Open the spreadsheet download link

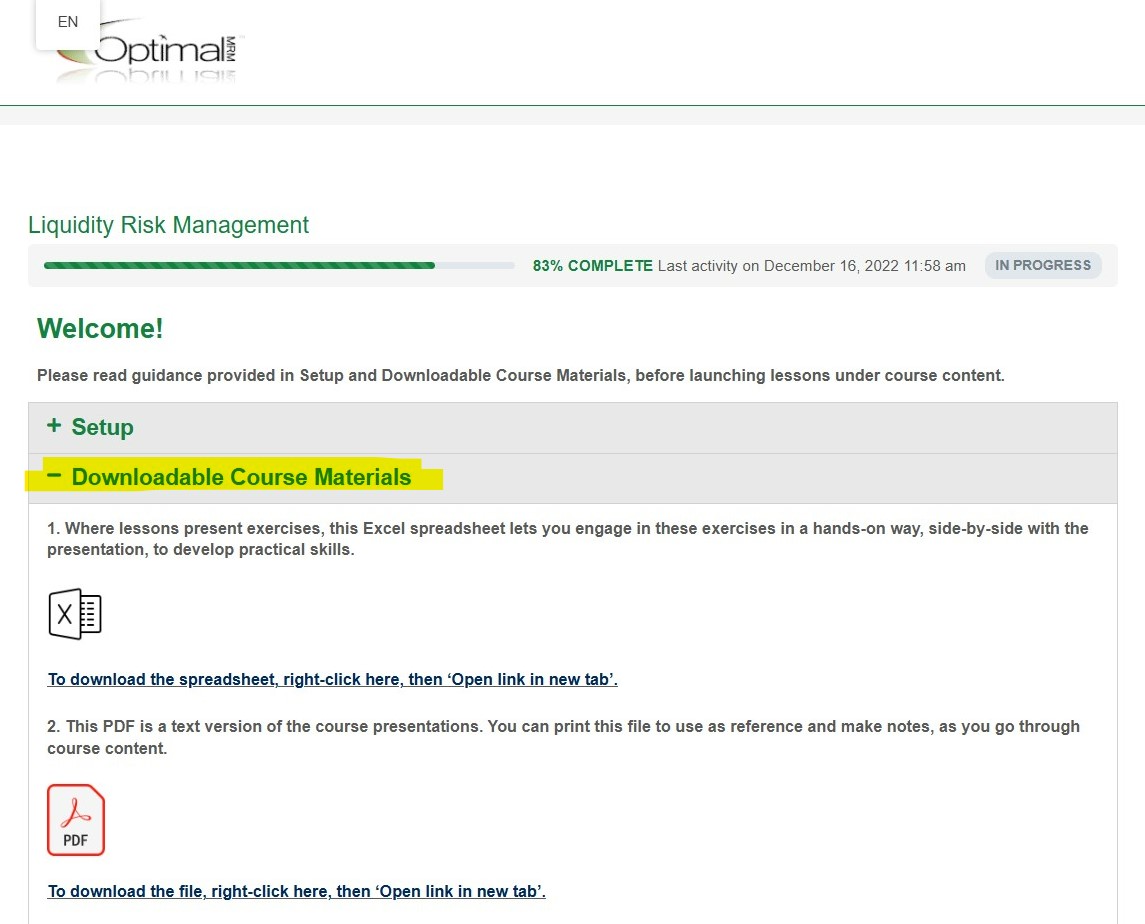click(x=332, y=679)
